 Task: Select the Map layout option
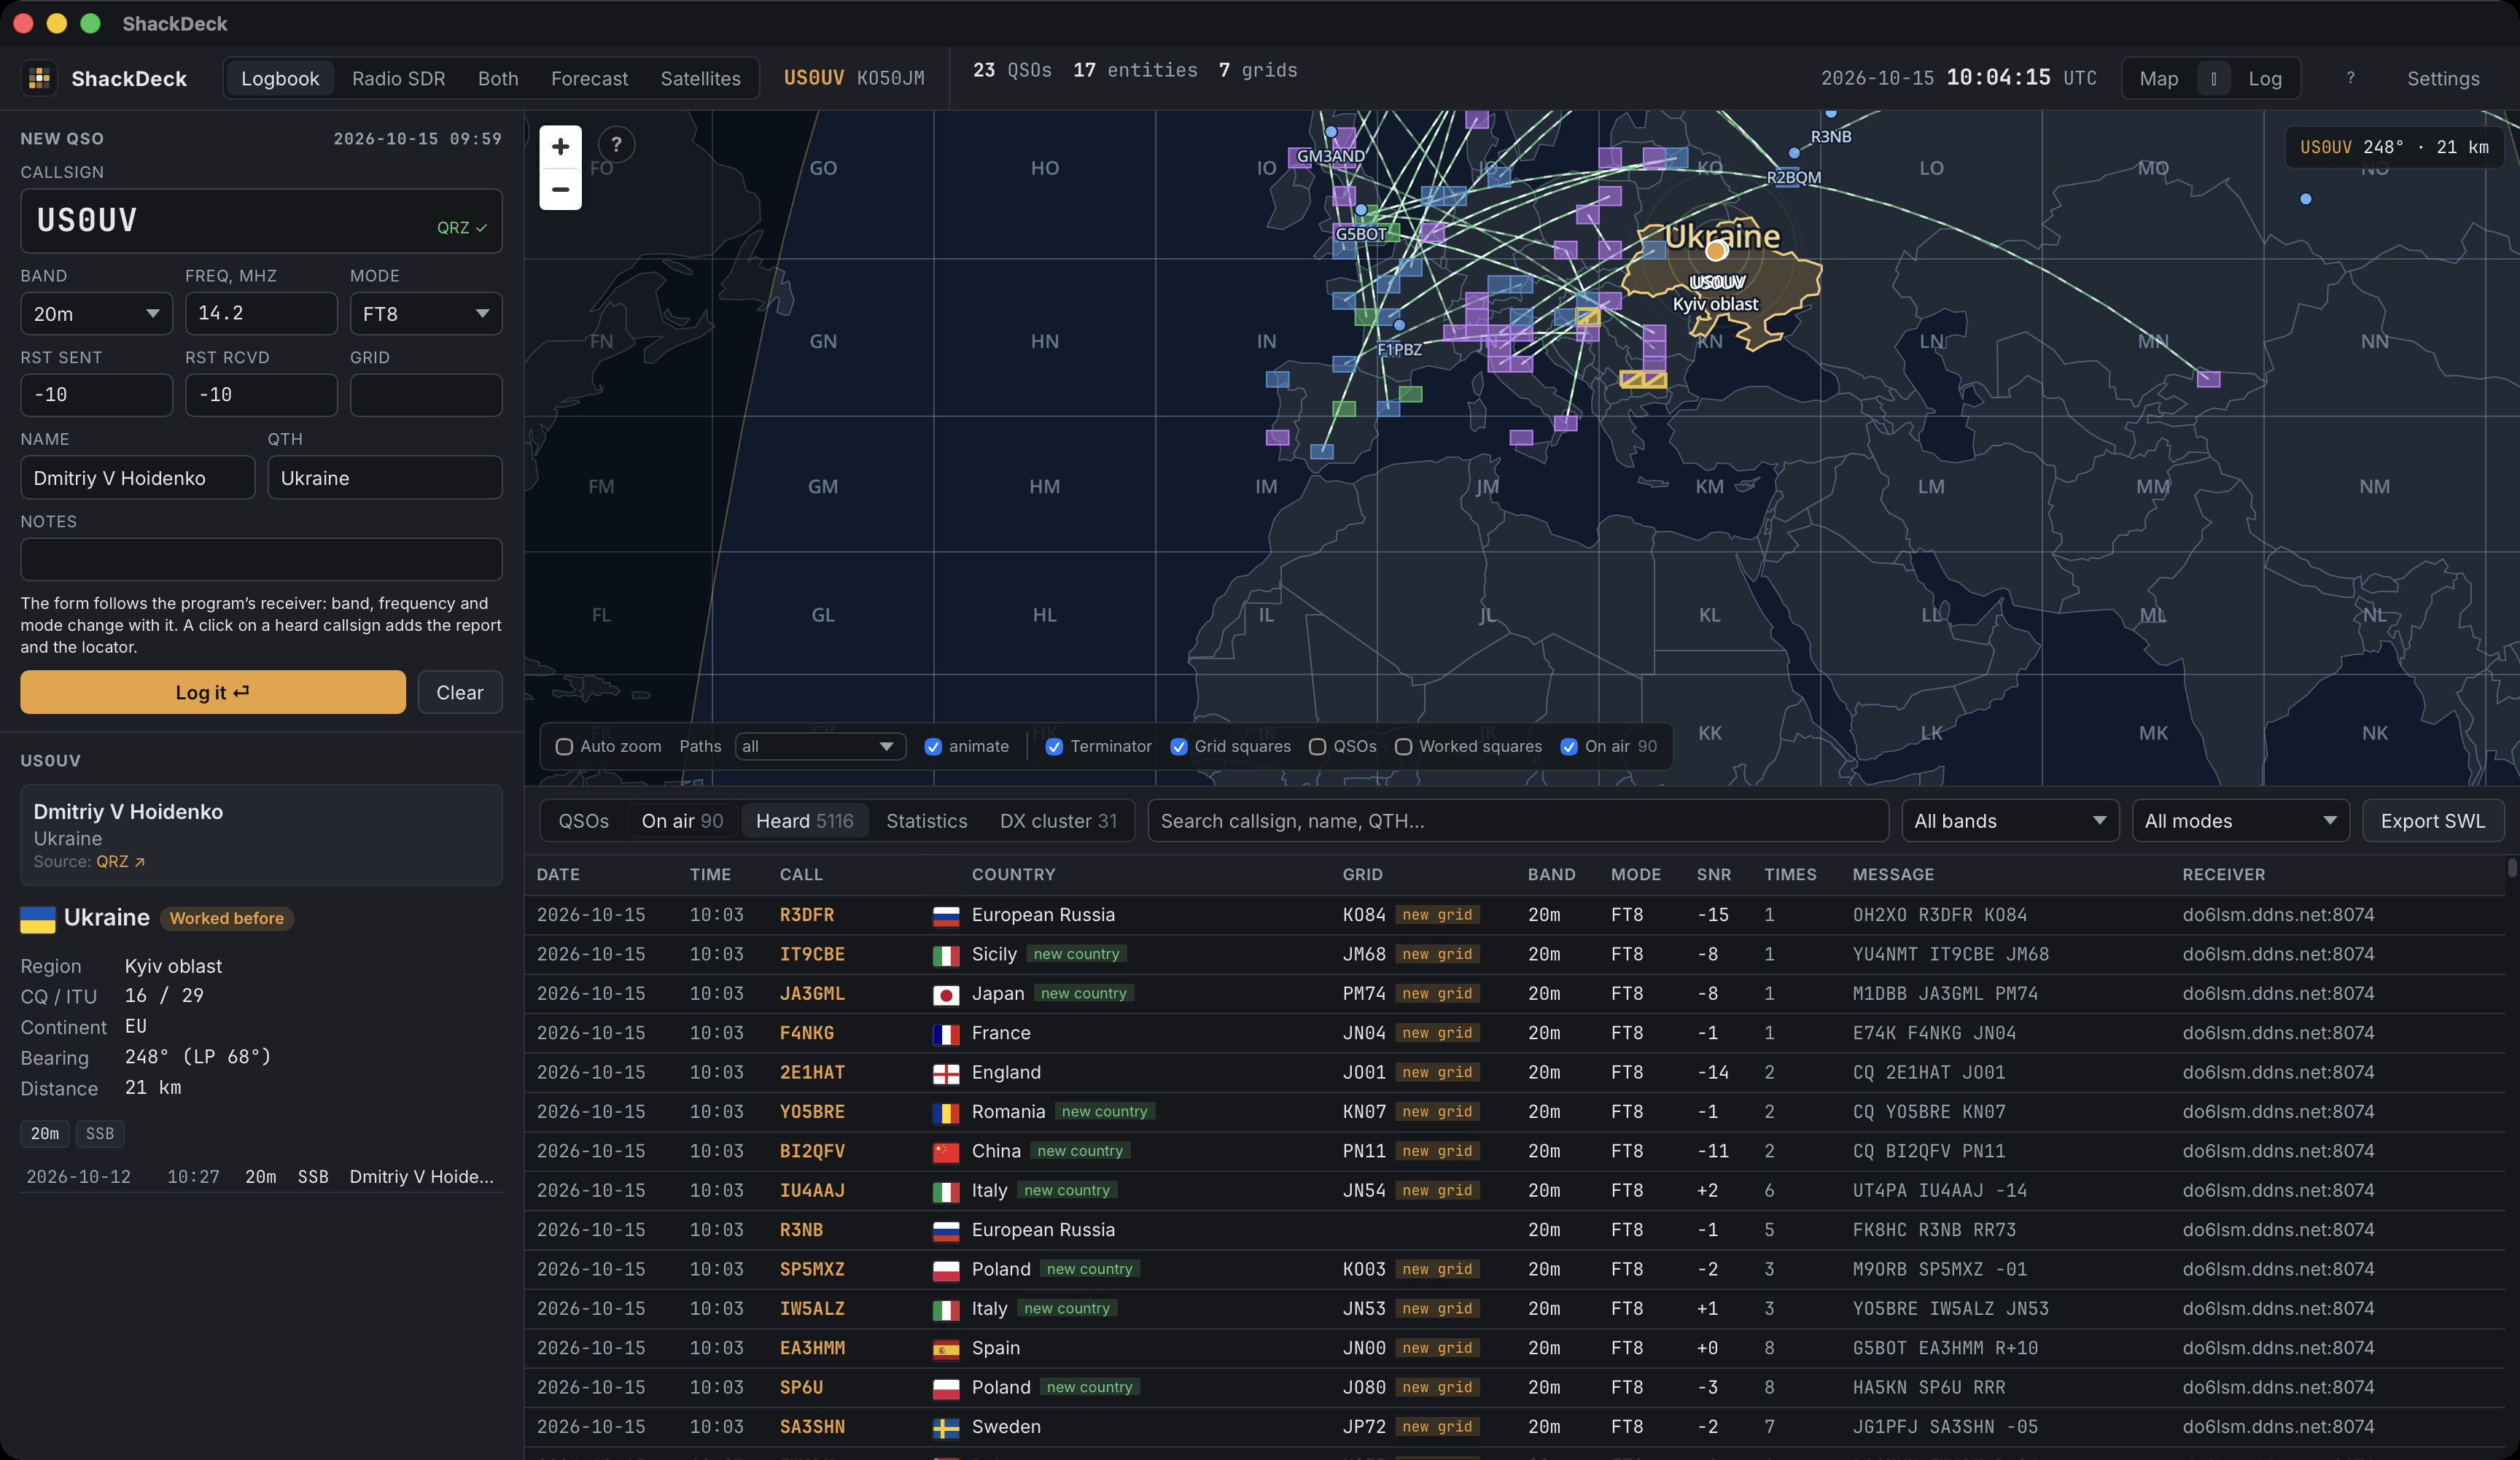[x=2158, y=78]
